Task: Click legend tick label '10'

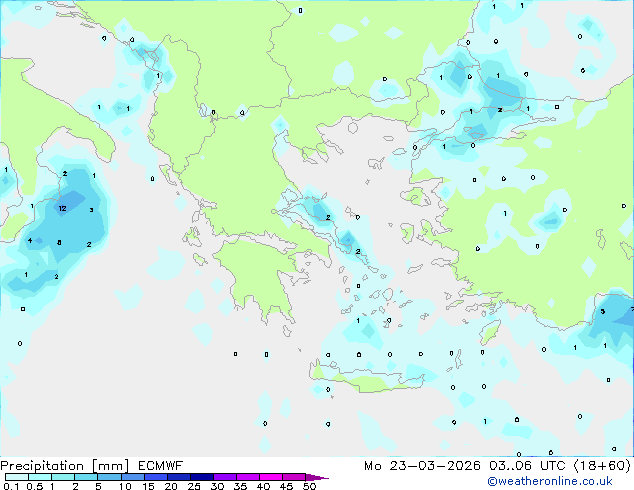Action: pyautogui.click(x=125, y=486)
